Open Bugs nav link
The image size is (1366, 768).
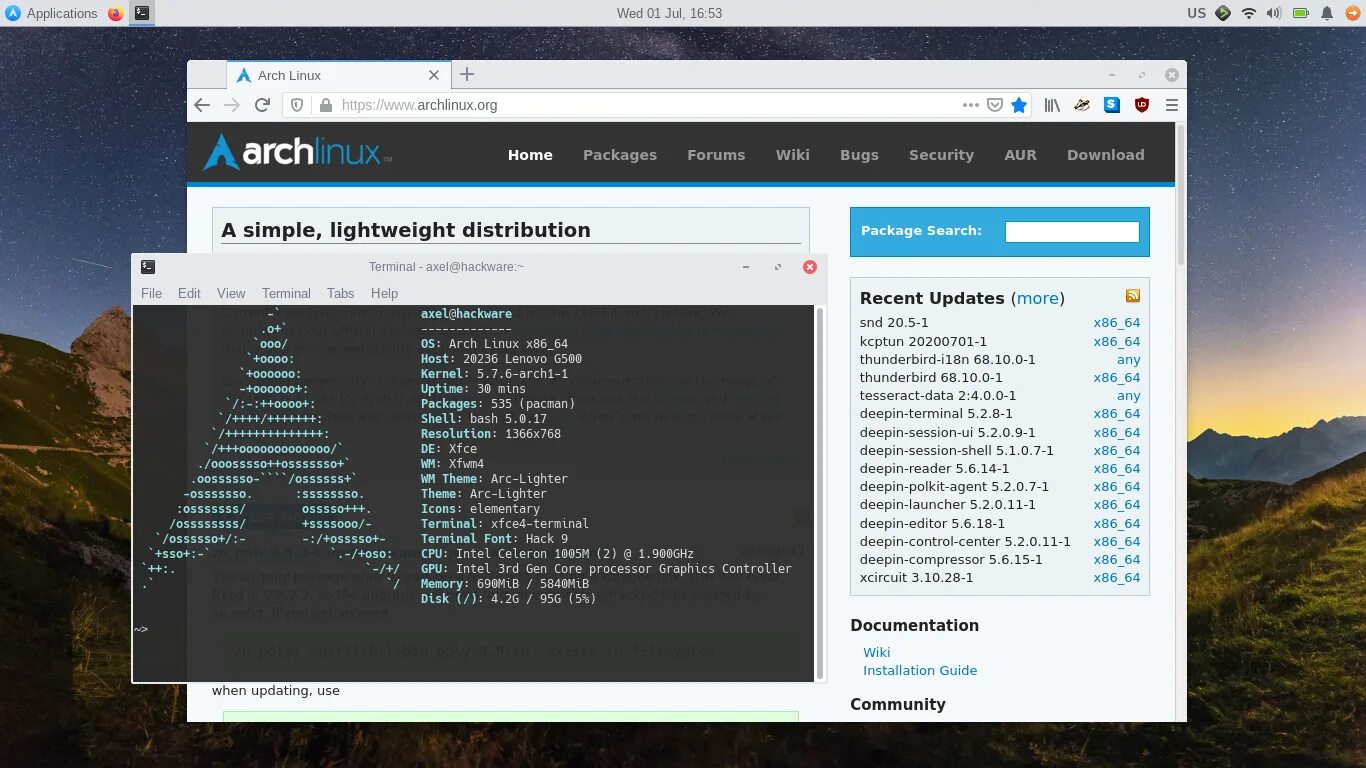tap(859, 155)
